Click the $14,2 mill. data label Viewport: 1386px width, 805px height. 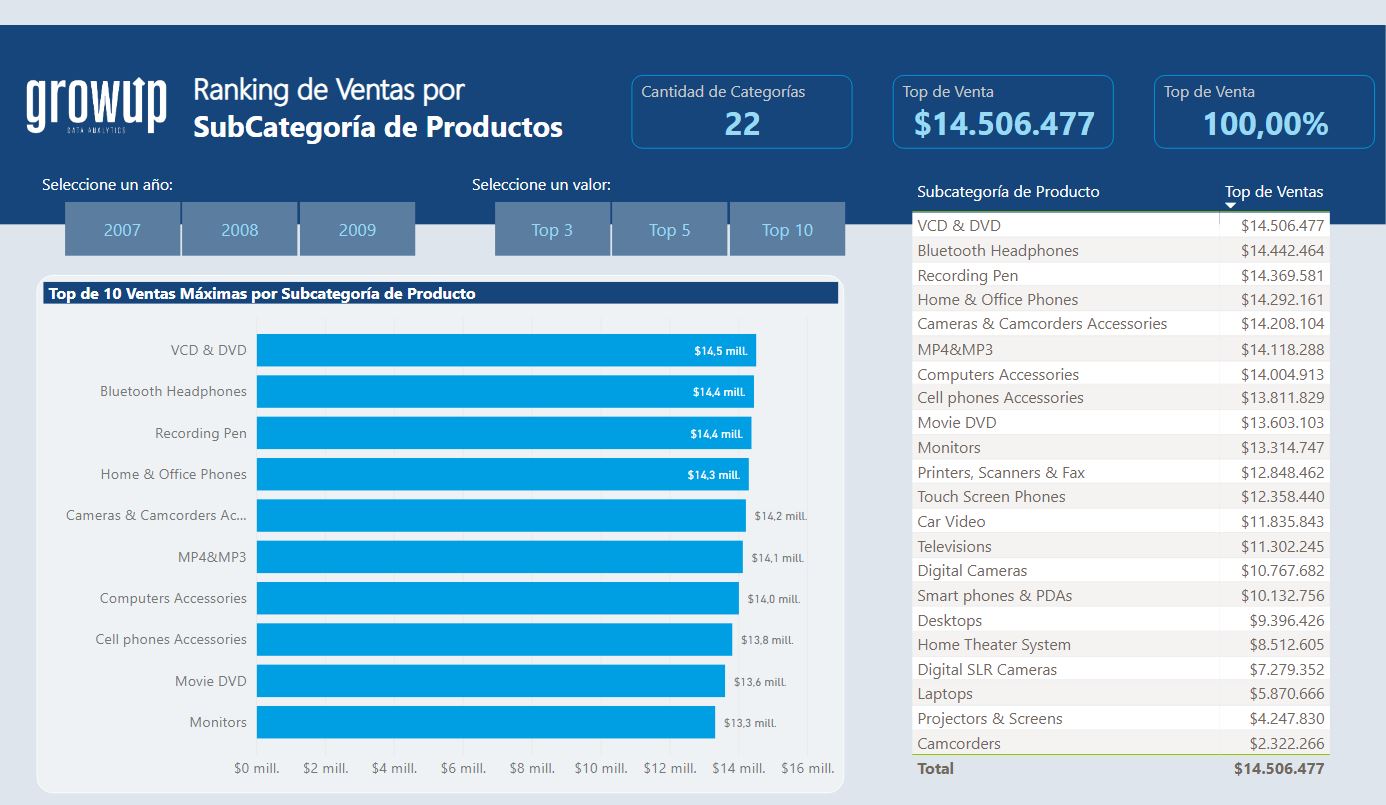click(x=780, y=516)
